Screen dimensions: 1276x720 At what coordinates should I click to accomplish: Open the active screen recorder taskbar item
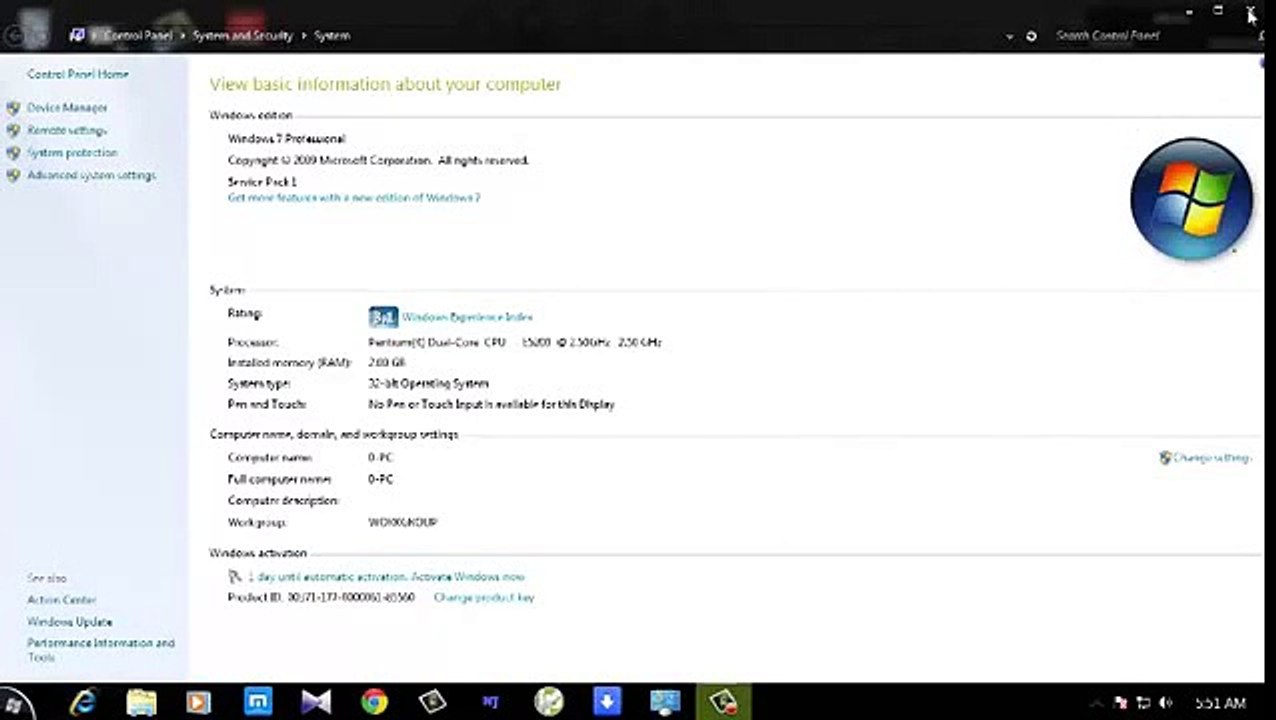[x=723, y=703]
